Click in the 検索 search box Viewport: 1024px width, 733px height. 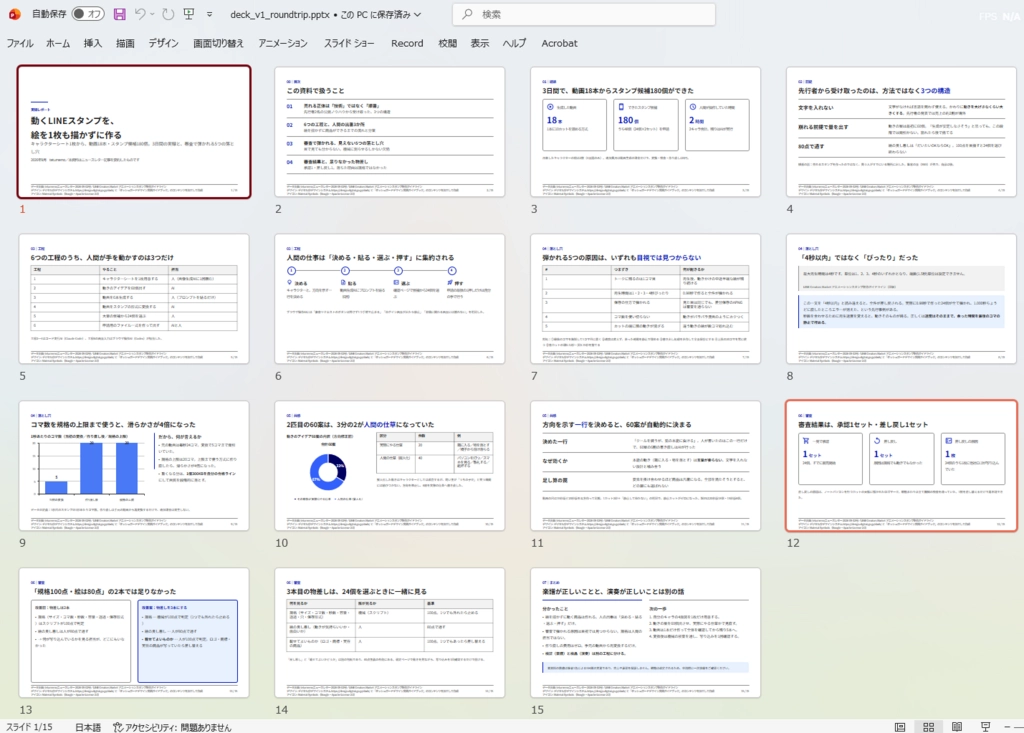pyautogui.click(x=584, y=14)
